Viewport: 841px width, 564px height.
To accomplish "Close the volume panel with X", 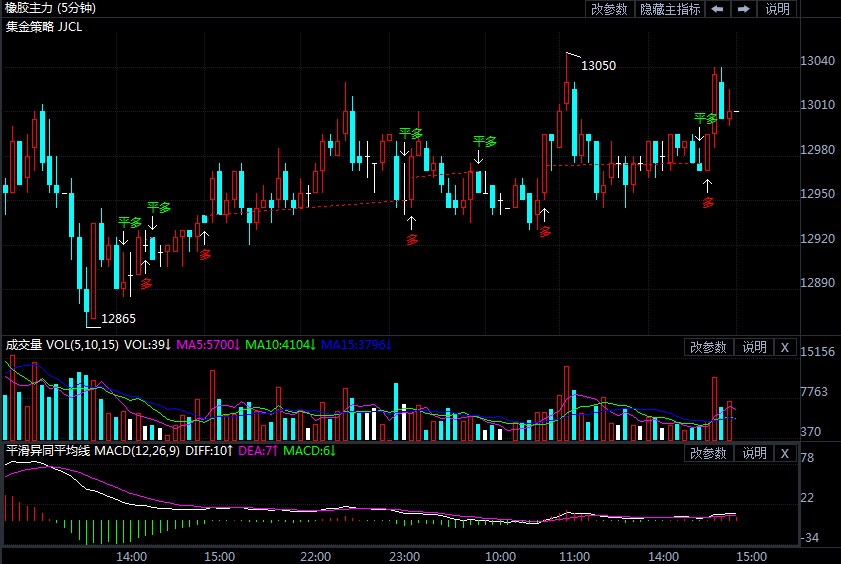I will pos(784,347).
